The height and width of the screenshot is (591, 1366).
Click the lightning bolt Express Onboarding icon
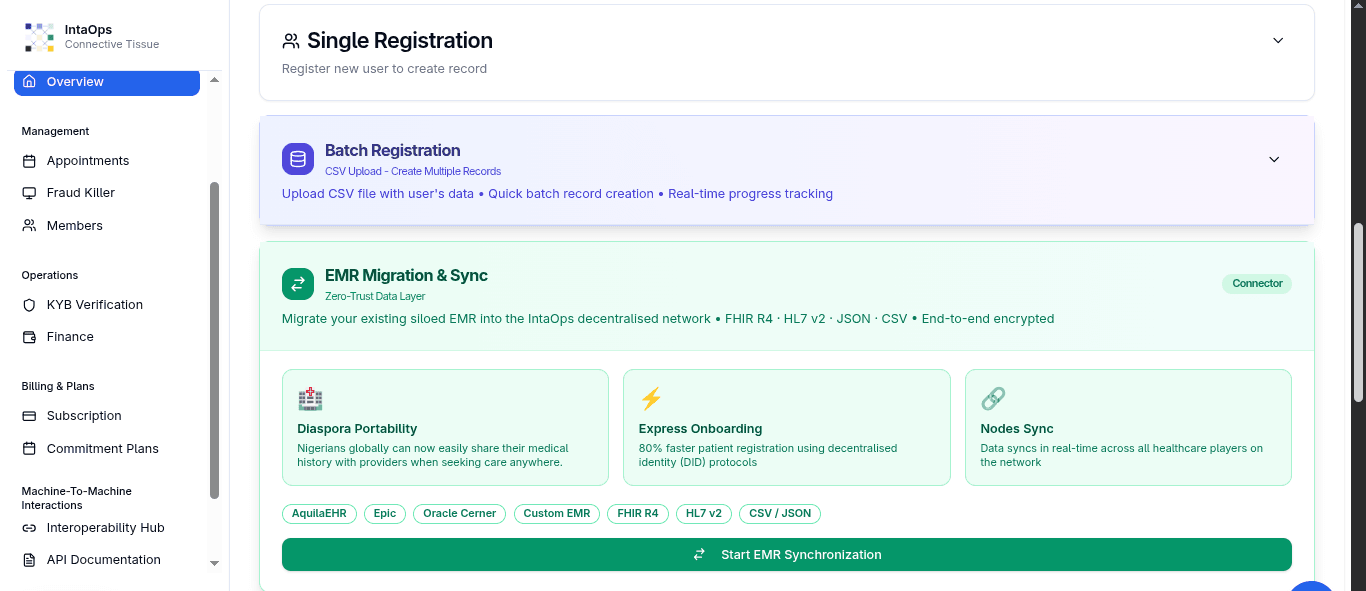(651, 399)
